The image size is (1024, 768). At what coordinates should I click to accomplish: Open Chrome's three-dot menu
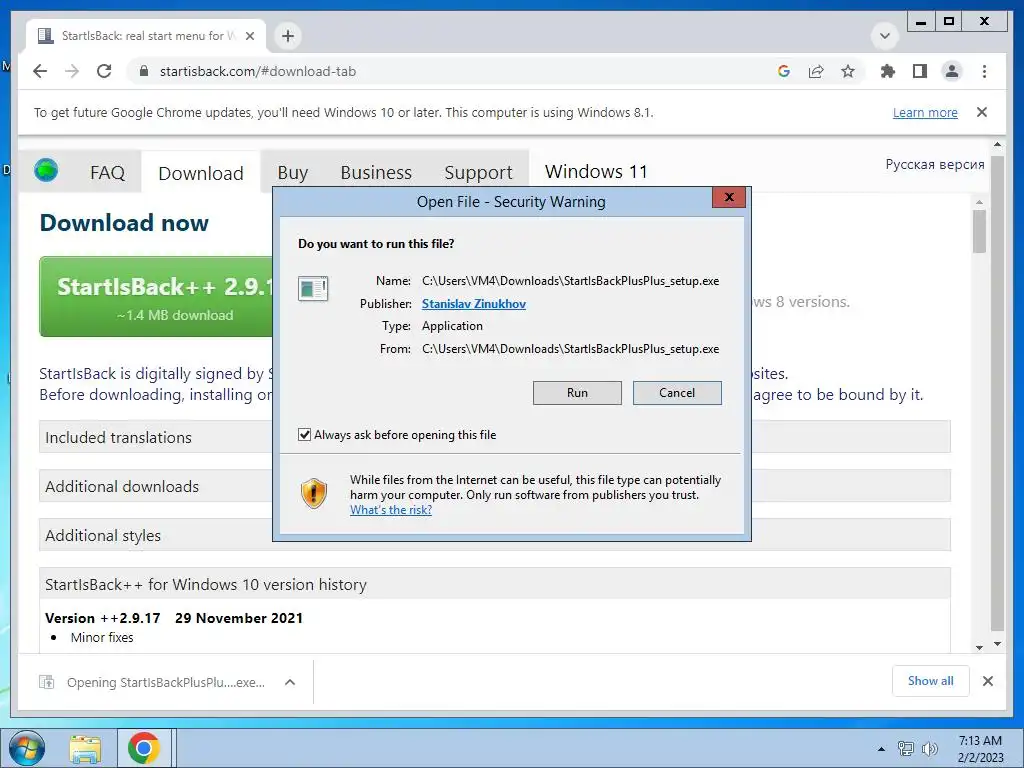[x=984, y=71]
